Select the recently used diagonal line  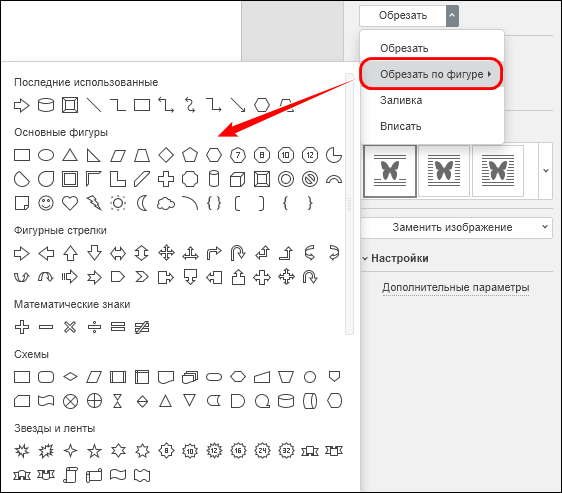94,105
